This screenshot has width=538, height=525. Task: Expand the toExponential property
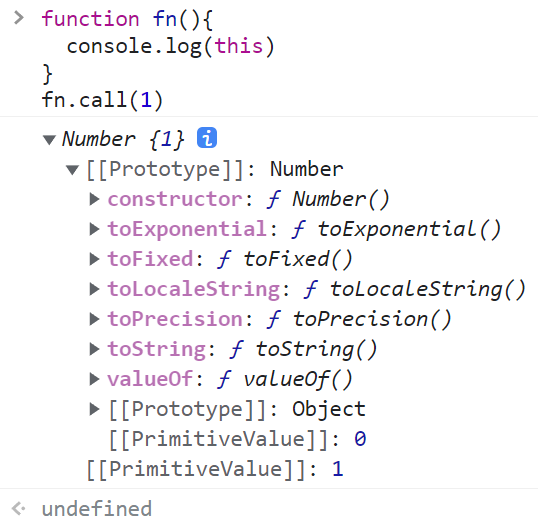tap(94, 229)
